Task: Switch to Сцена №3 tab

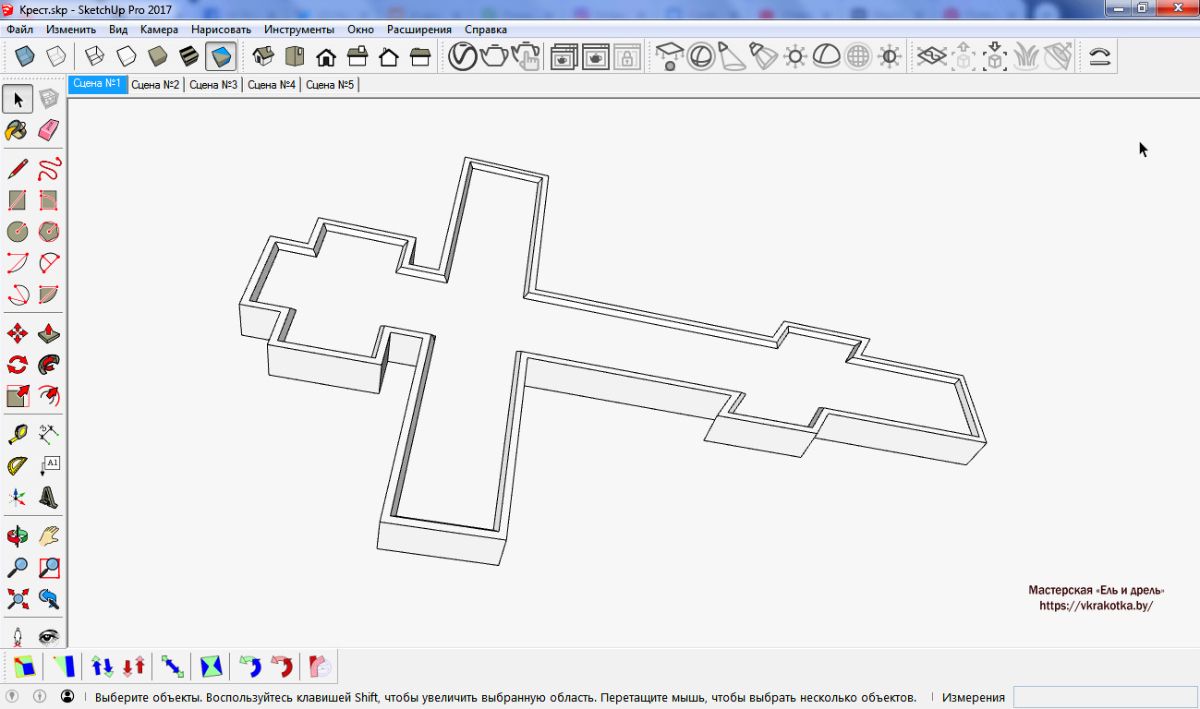Action: point(213,85)
